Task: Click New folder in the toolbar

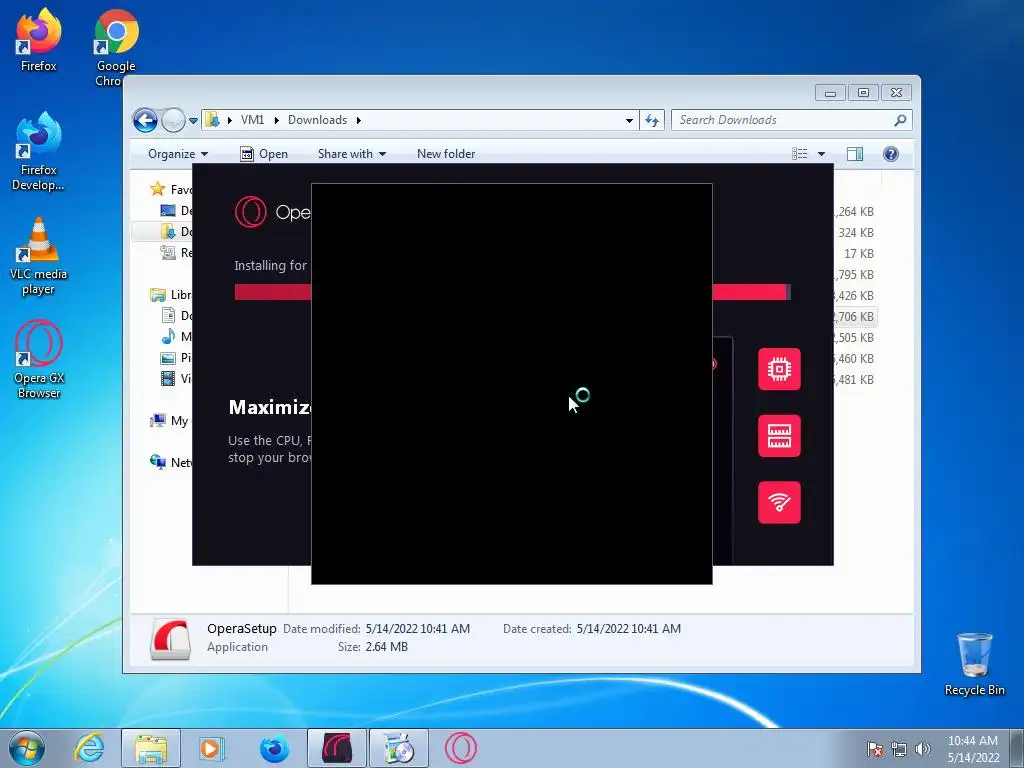Action: pyautogui.click(x=446, y=153)
